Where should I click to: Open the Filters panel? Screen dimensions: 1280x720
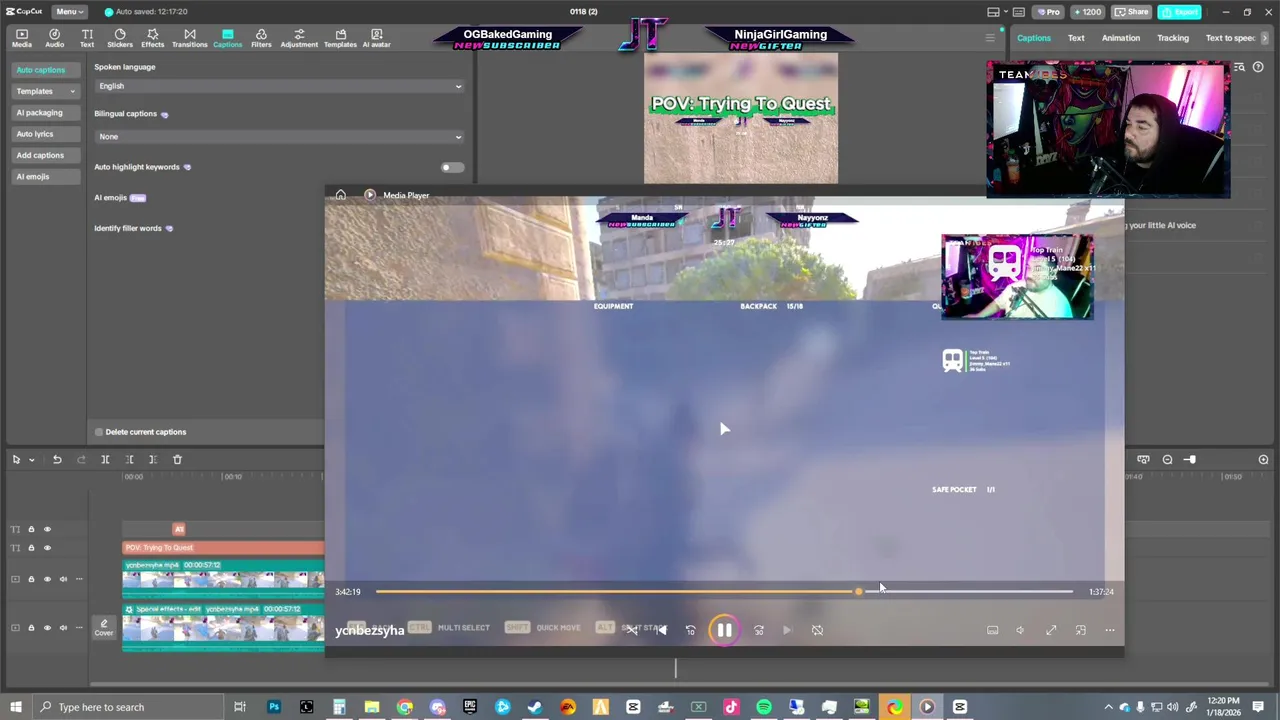tap(261, 38)
